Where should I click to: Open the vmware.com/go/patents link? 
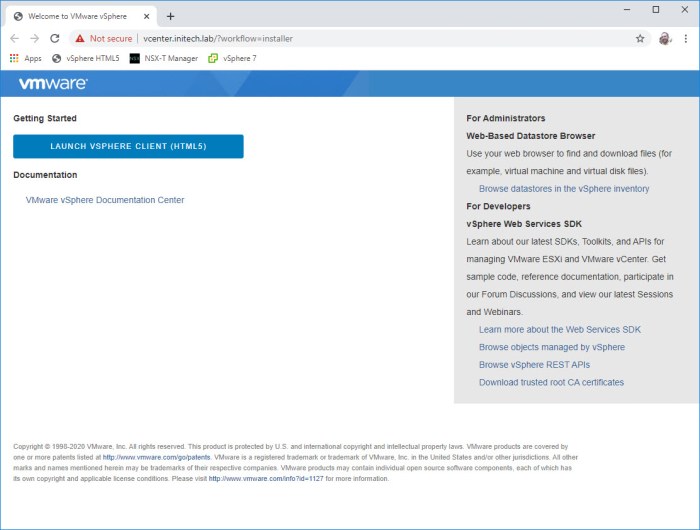tap(156, 457)
